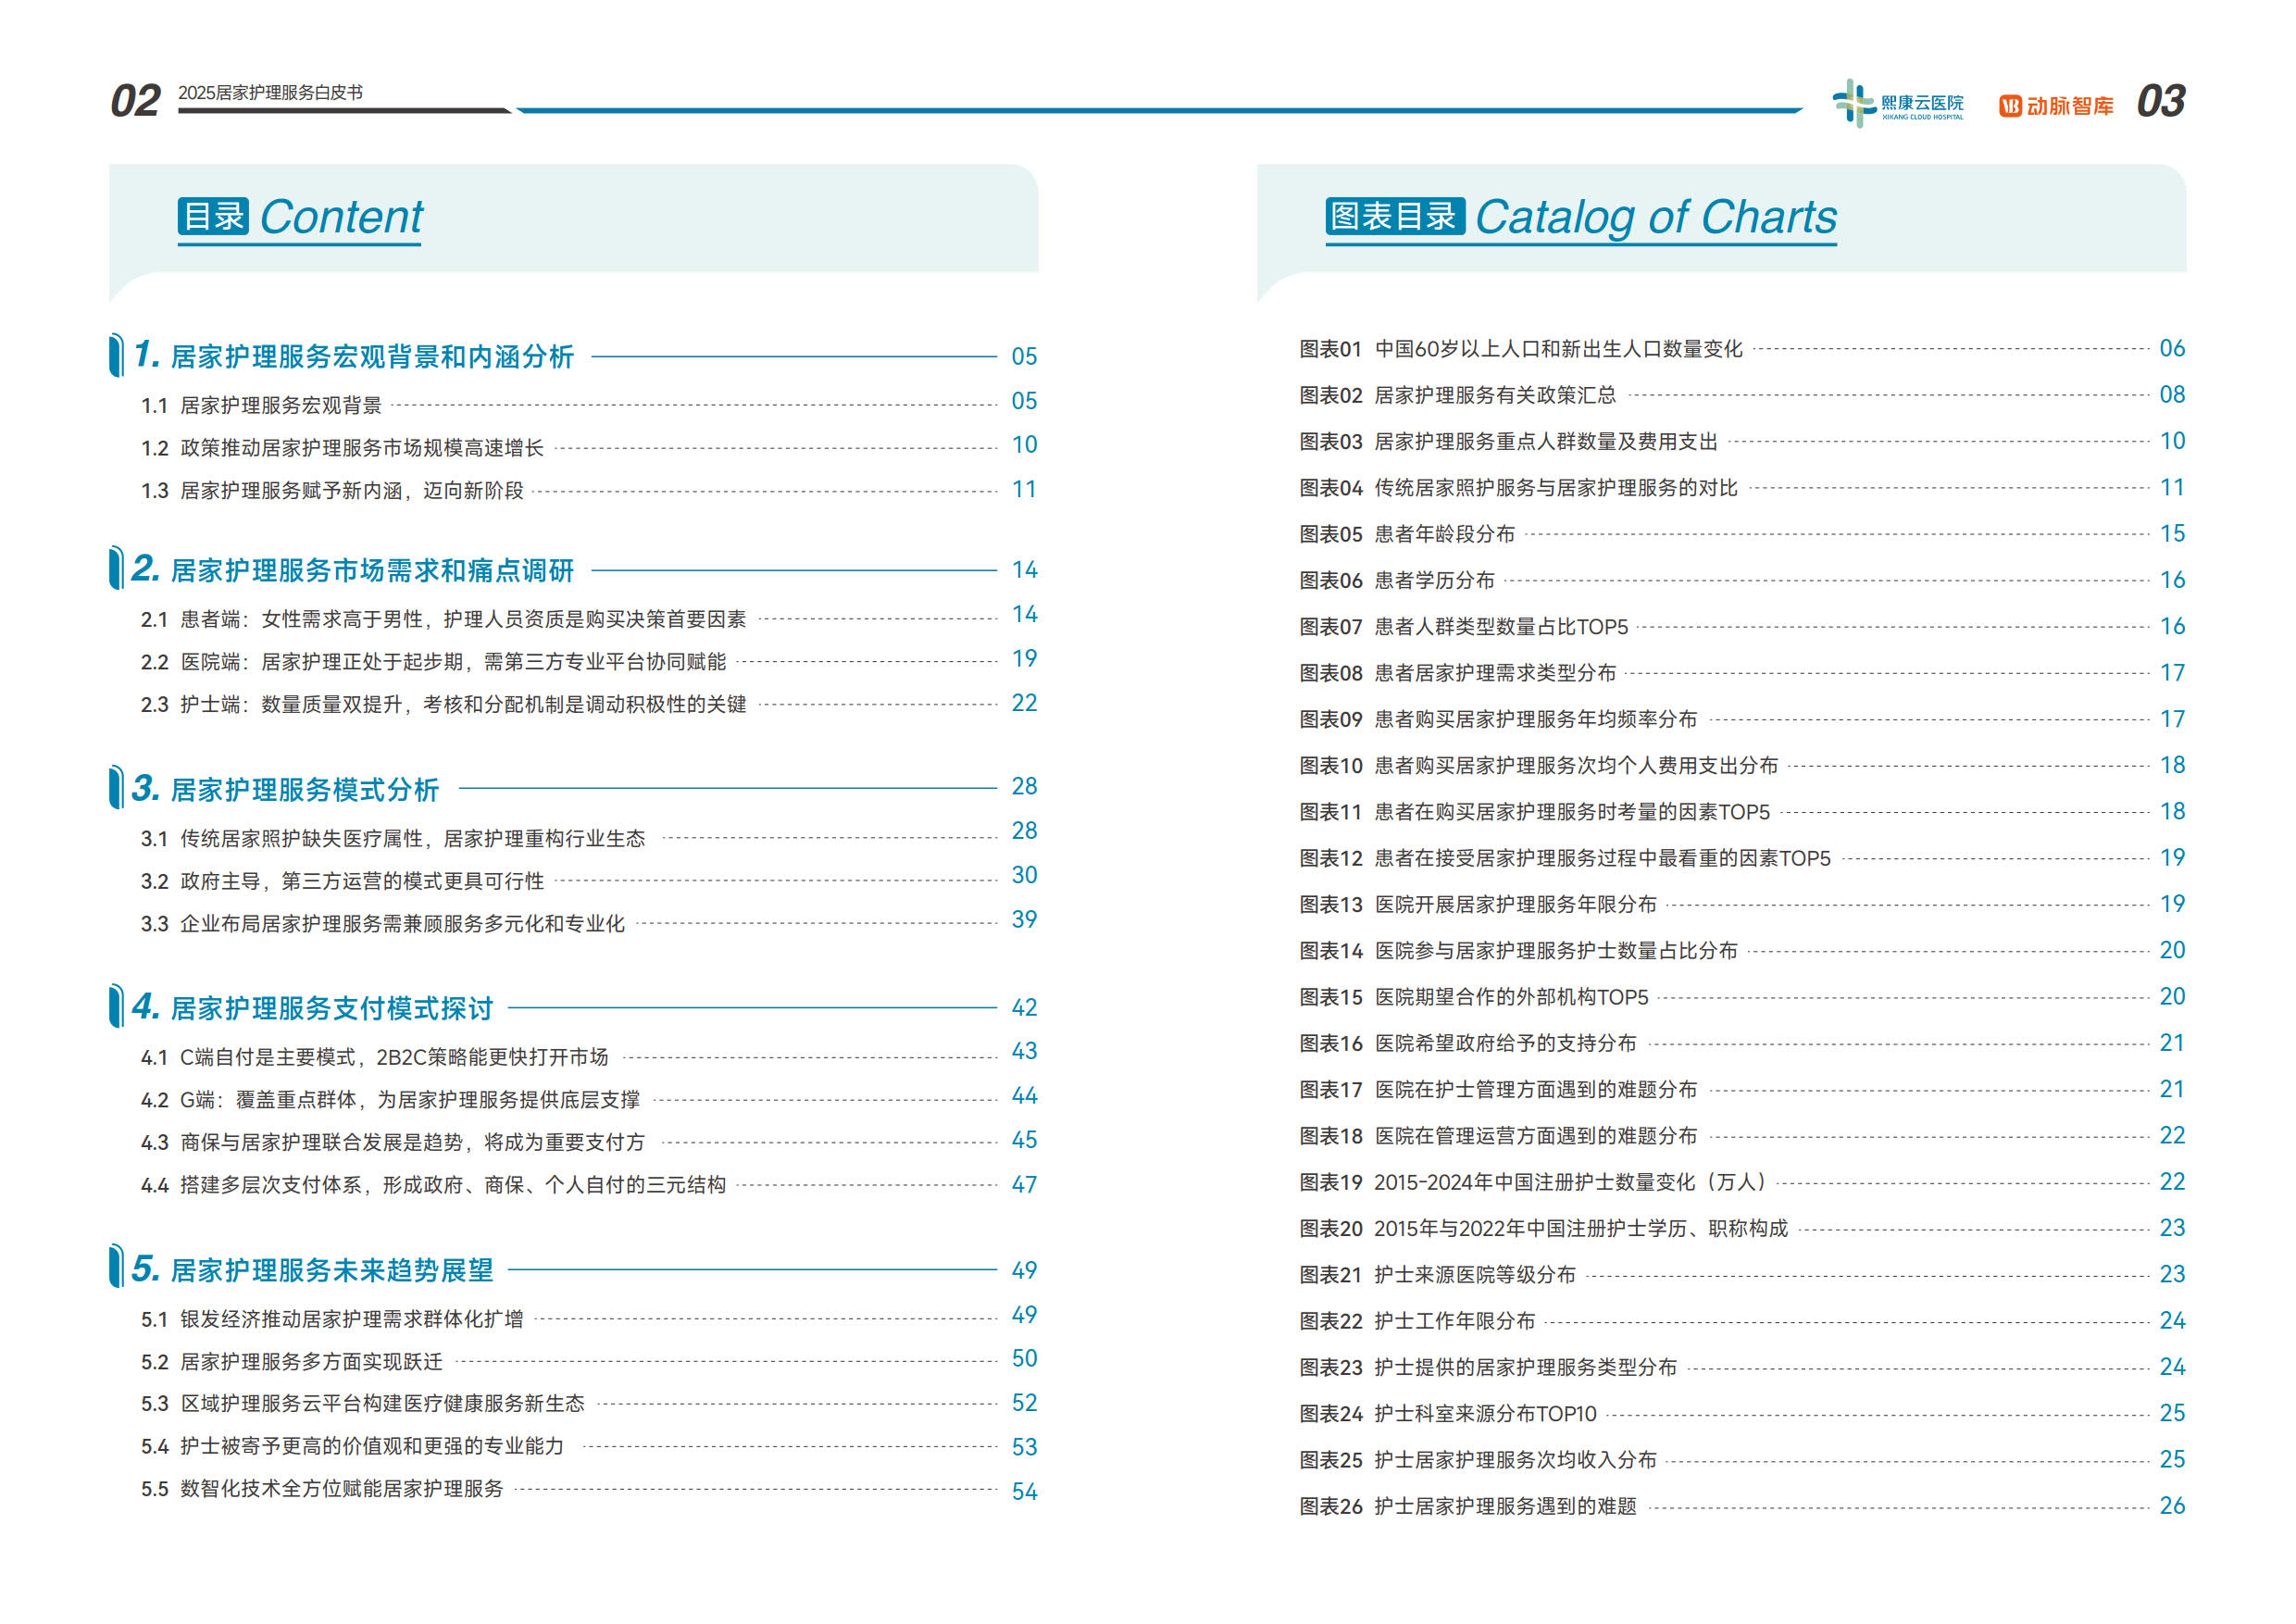2296x1624 pixels.
Task: Click page number 39 beside section 3.3
Action: coord(1024,920)
